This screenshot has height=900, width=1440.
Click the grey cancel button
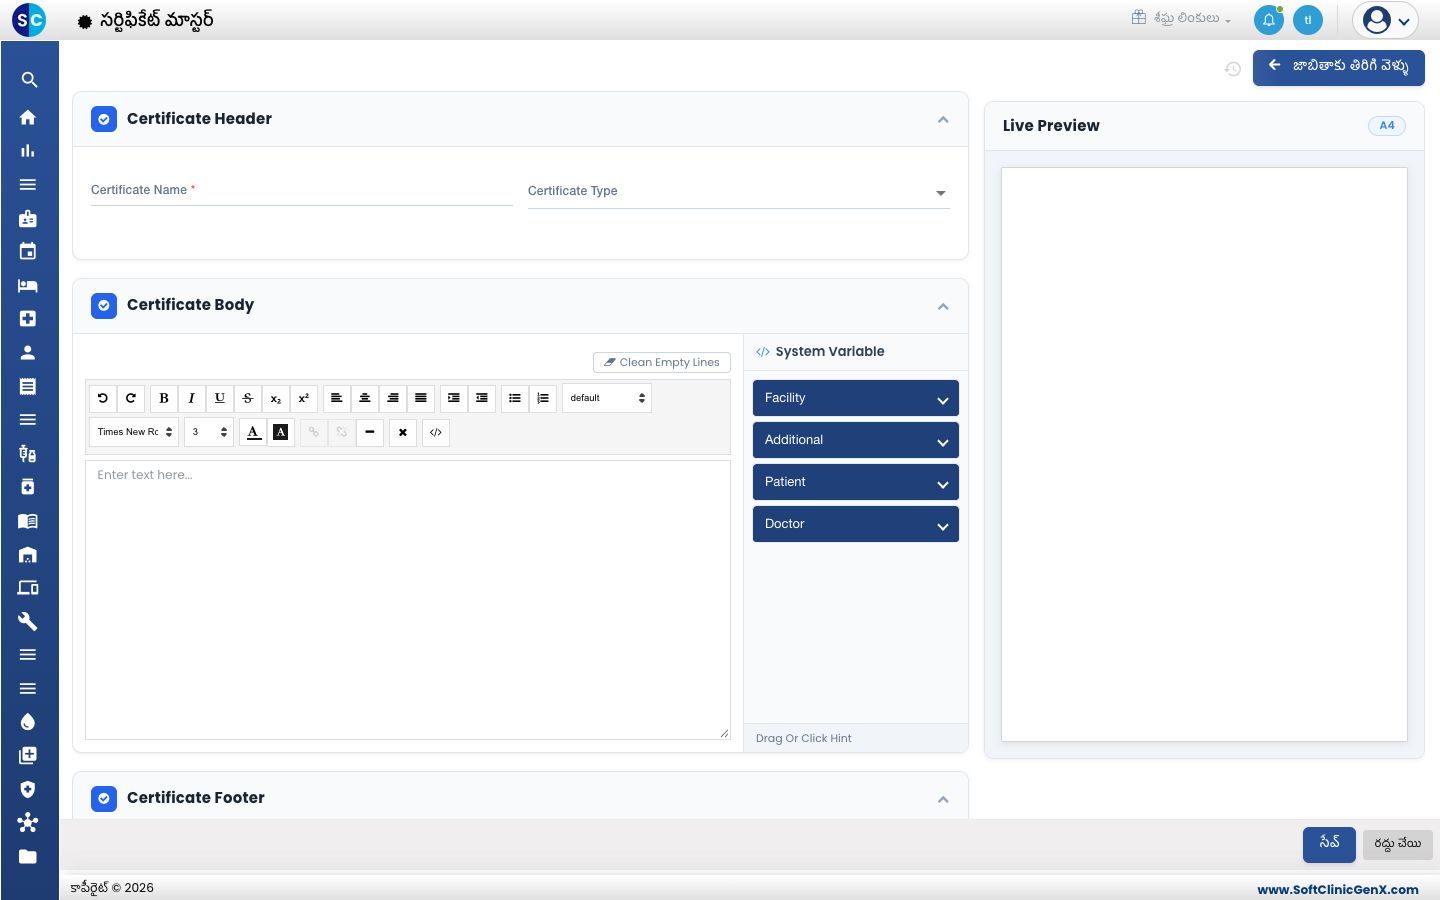click(x=1398, y=844)
